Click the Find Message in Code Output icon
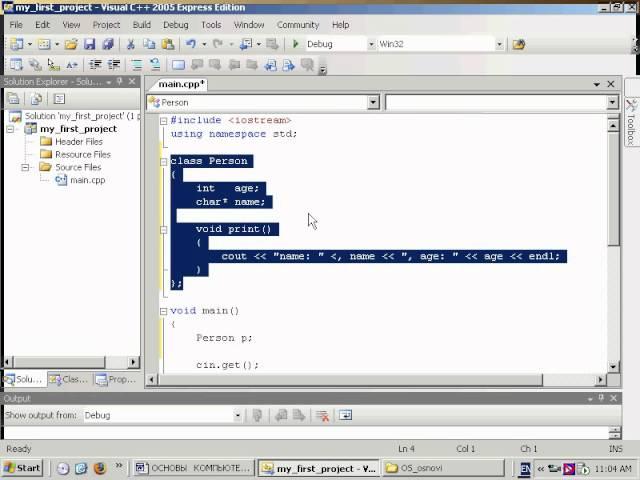 258,416
